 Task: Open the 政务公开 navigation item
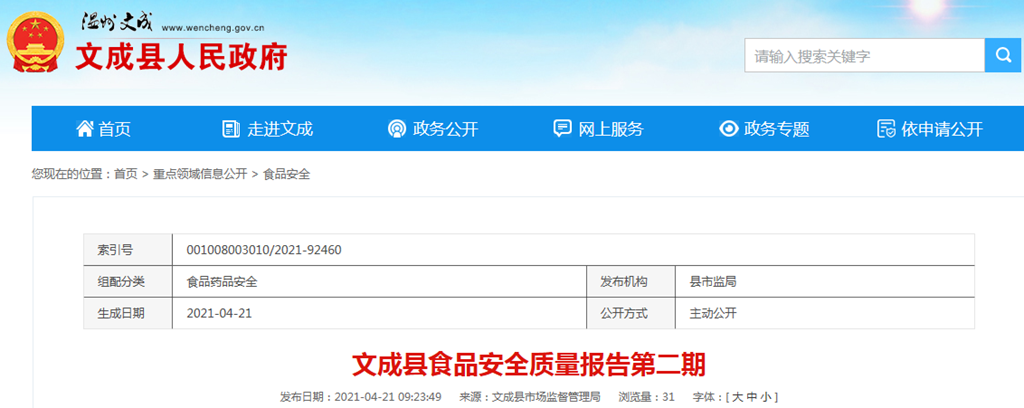pyautogui.click(x=432, y=129)
